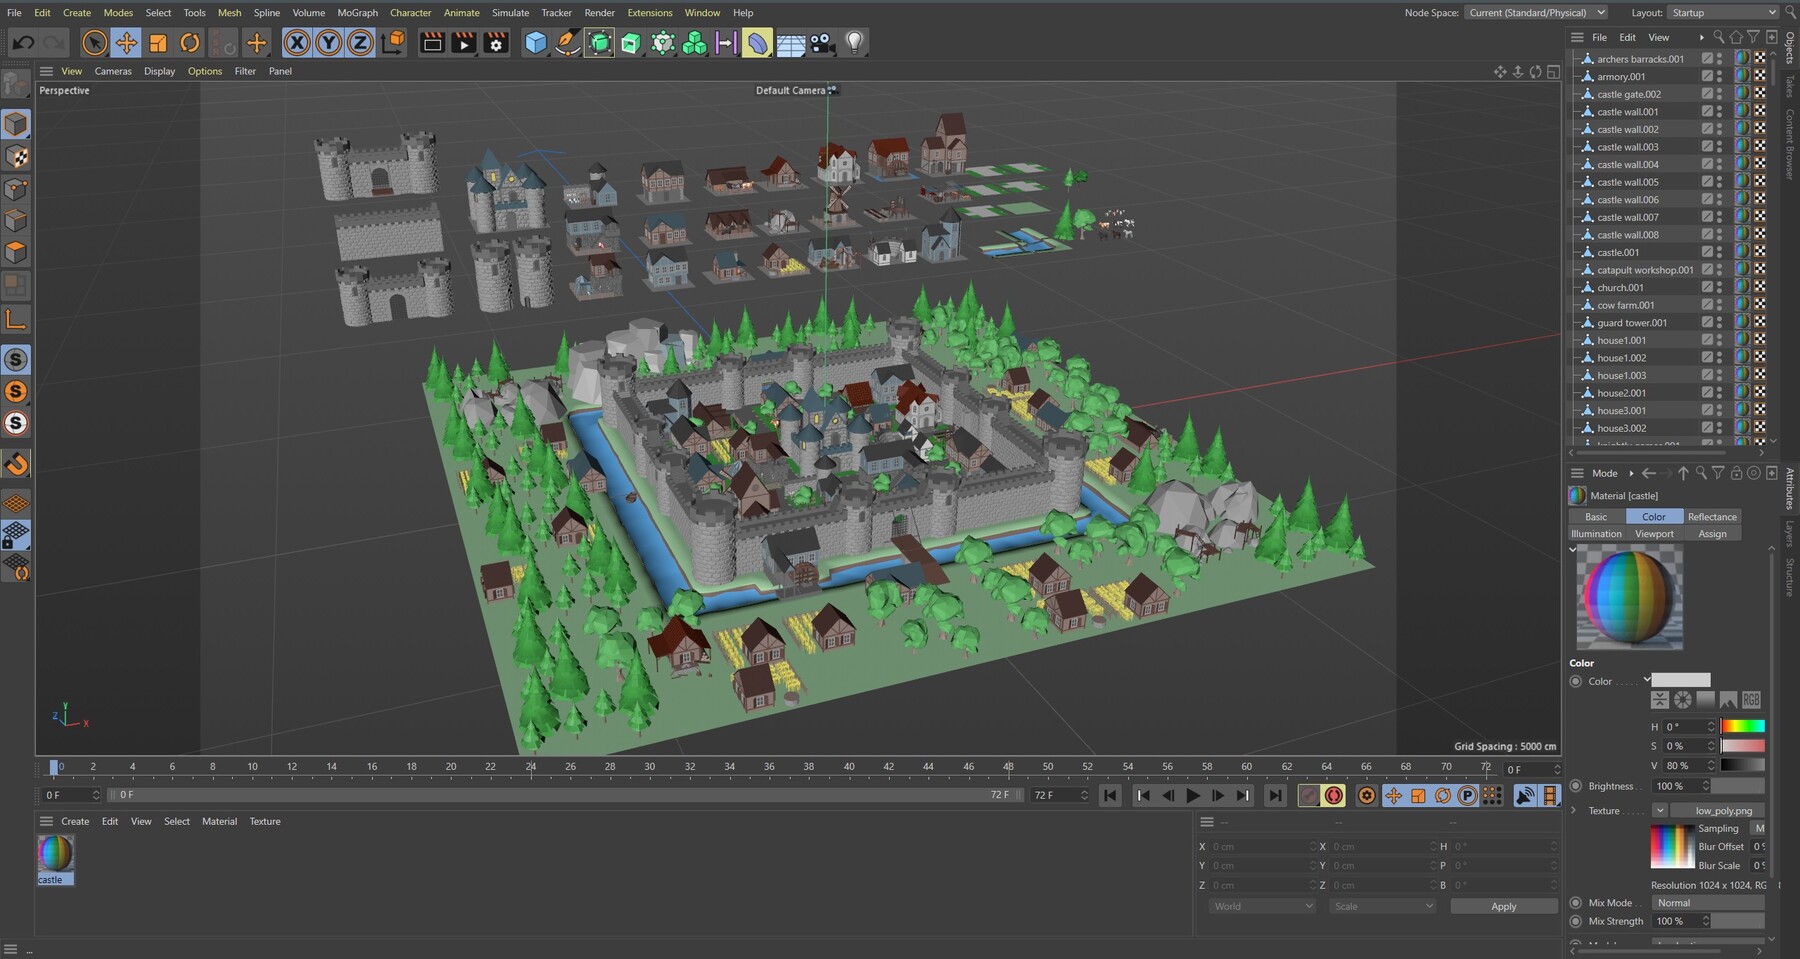The image size is (1800, 959).
Task: Select the Live Selection tool
Action: pos(94,43)
